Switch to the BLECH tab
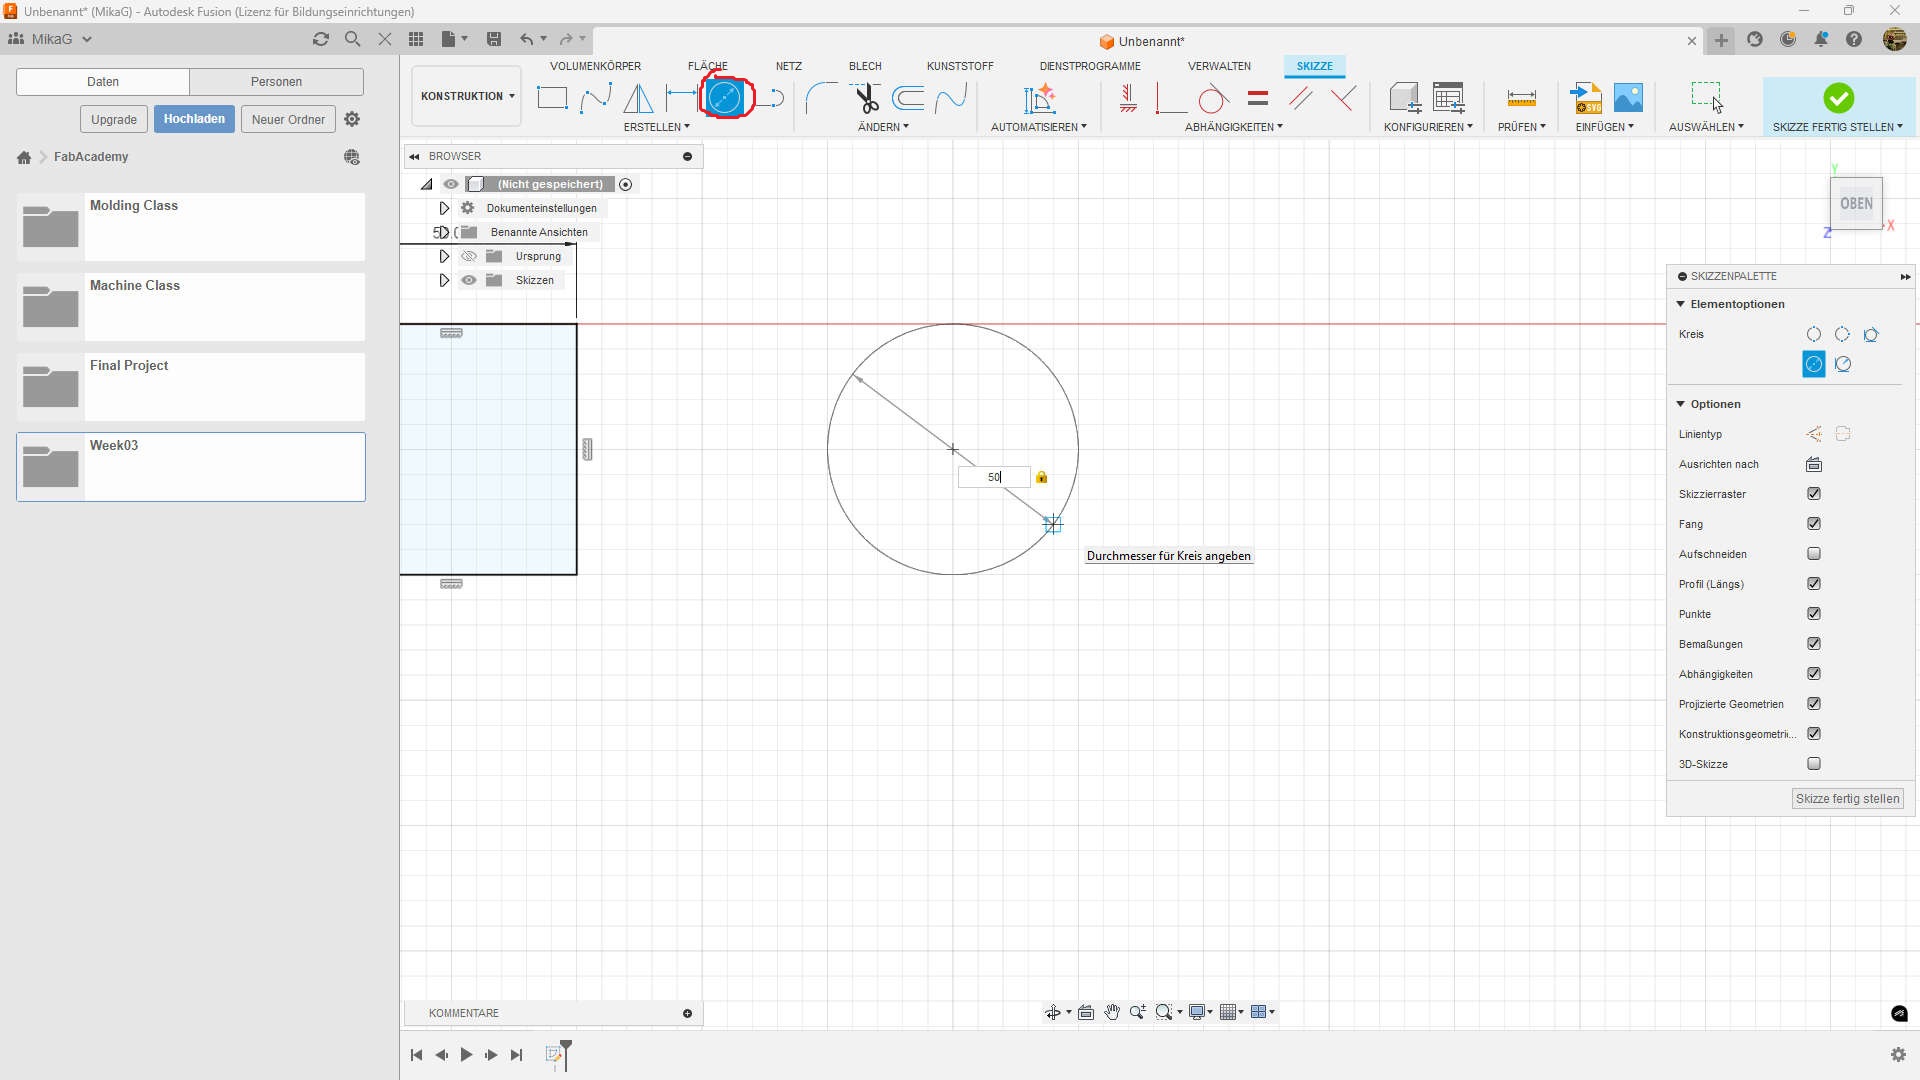 [x=865, y=66]
